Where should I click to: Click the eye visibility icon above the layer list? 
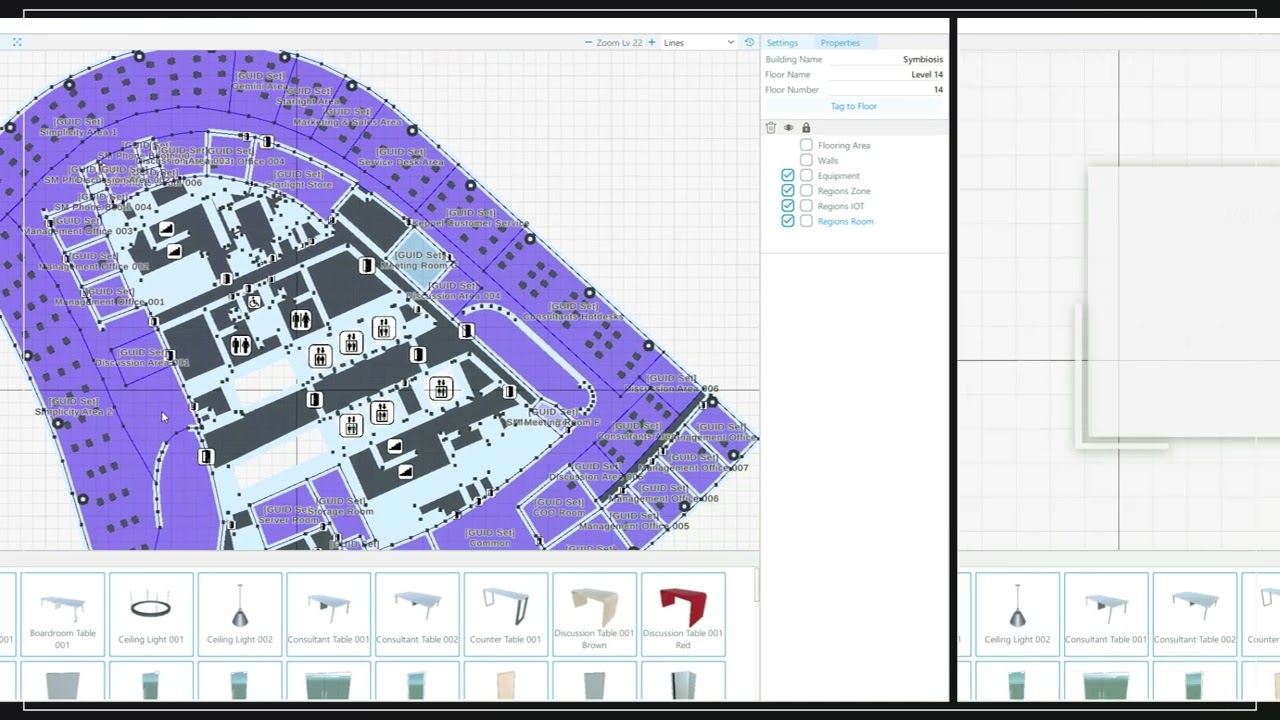pos(788,128)
